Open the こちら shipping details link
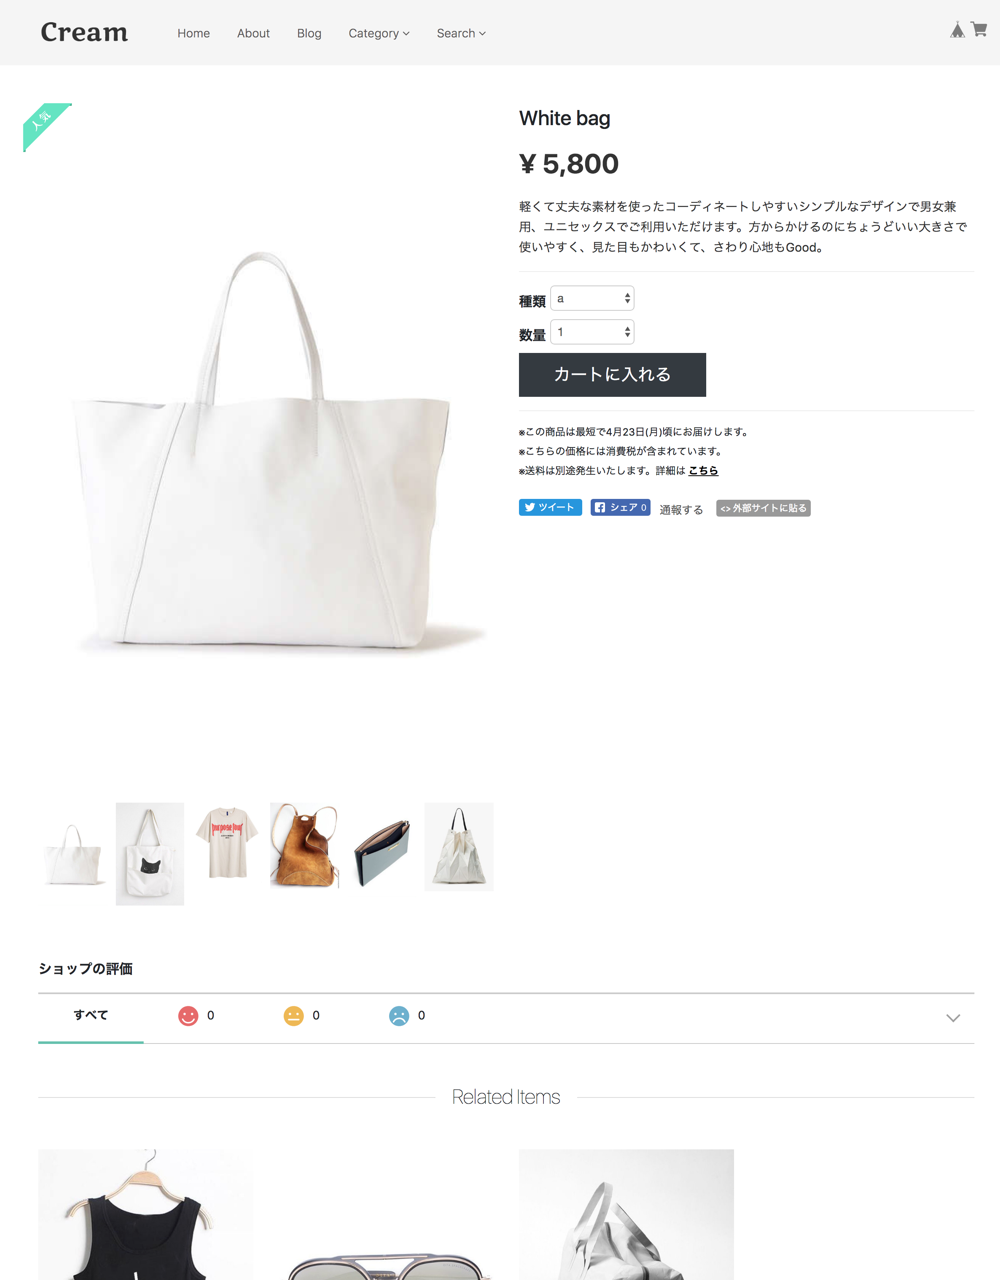This screenshot has width=1000, height=1280. (703, 471)
